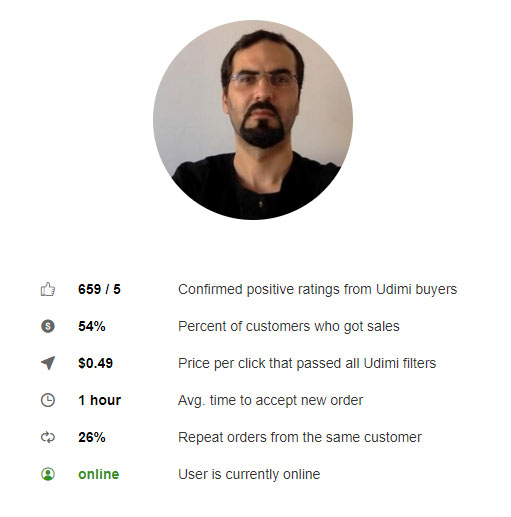Click 'Price per click that passed all Udimi filters'

coord(307,364)
